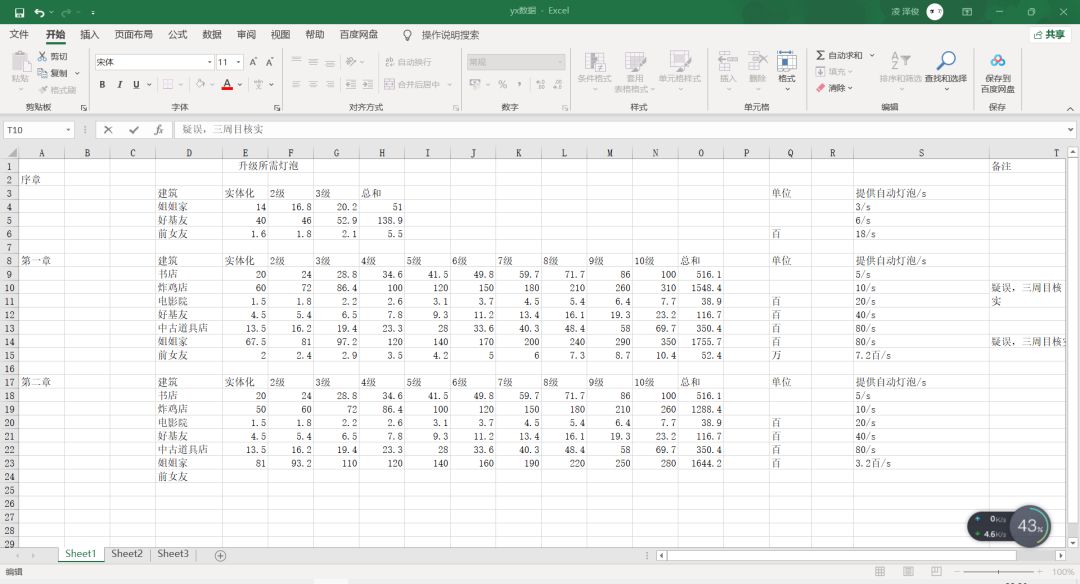The height and width of the screenshot is (584, 1080).
Task: Collapse the ribbon with the chevron
Action: 1070,109
